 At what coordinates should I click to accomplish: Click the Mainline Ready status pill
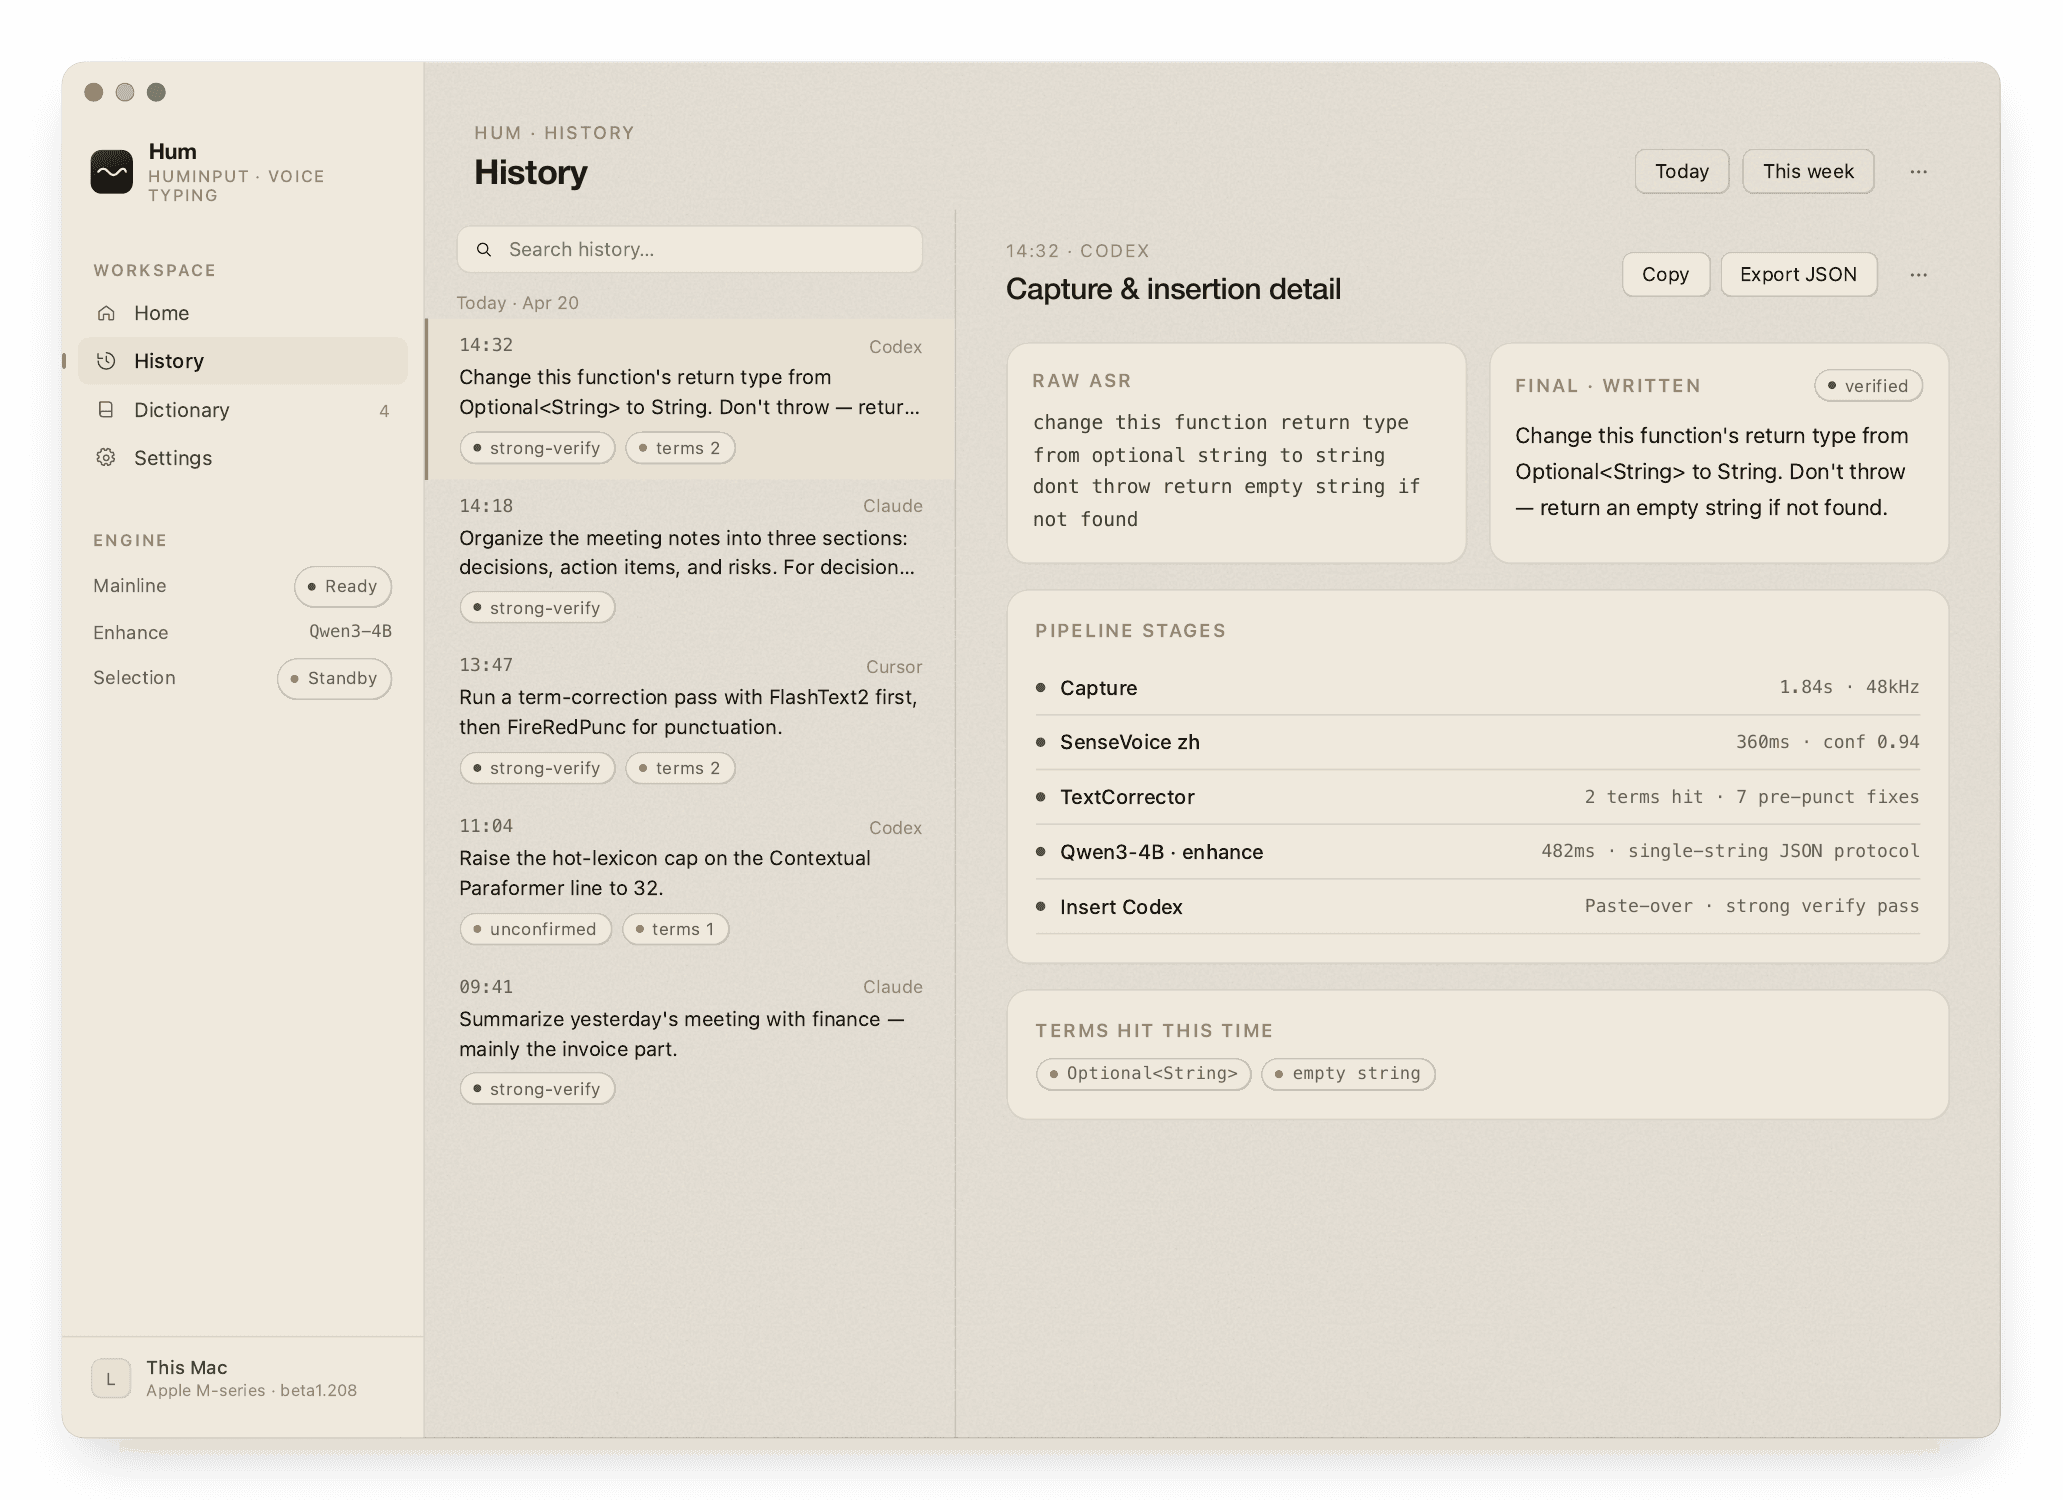(x=343, y=587)
